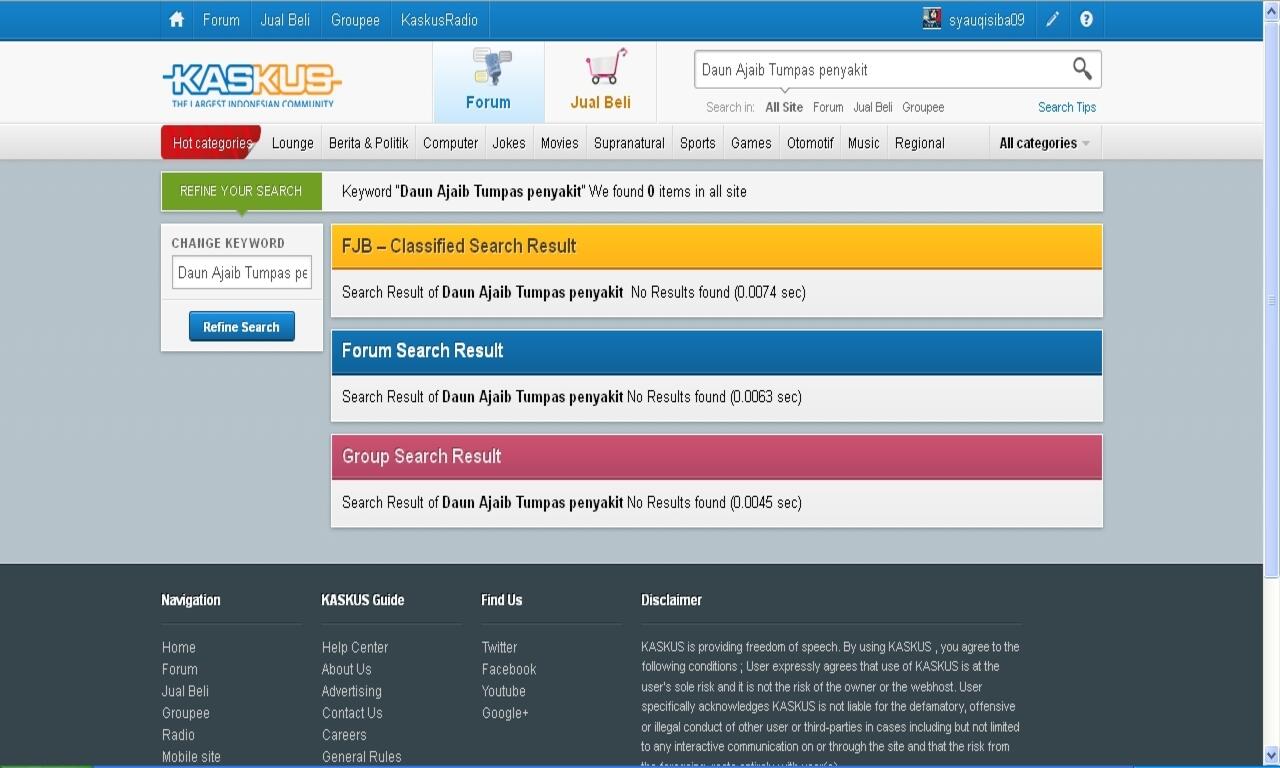Open the Supranatural category
Image resolution: width=1280 pixels, height=768 pixels.
[629, 143]
